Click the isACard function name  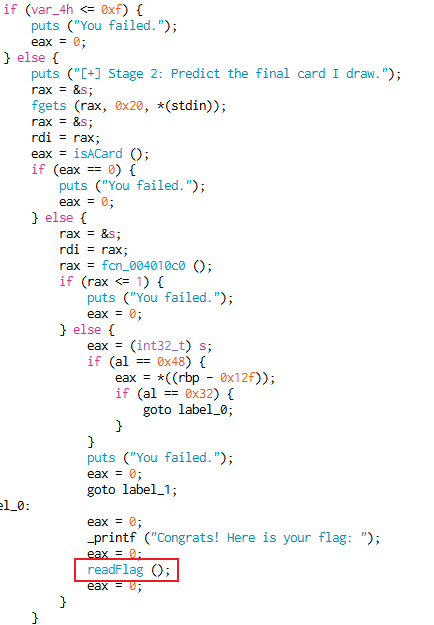pyautogui.click(x=98, y=154)
